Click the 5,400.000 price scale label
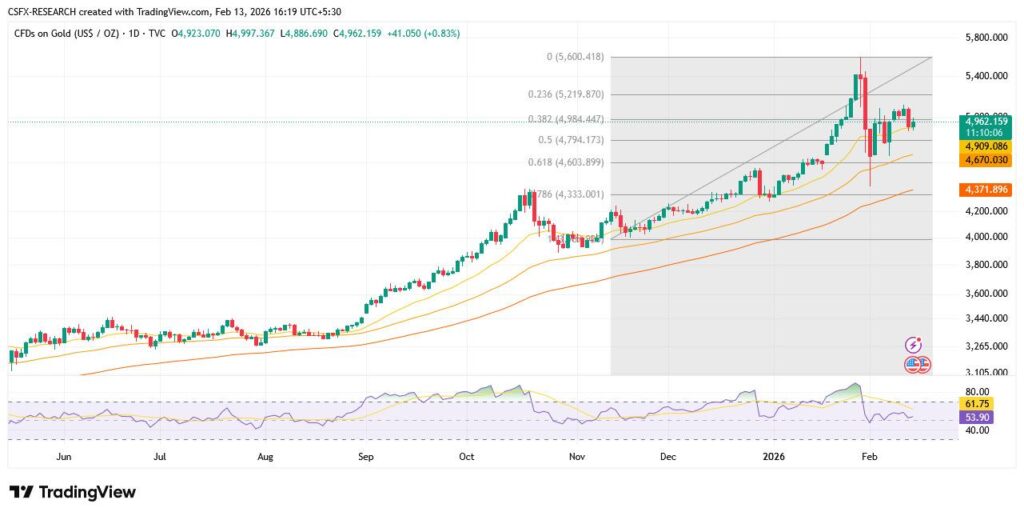This screenshot has width=1024, height=516. click(x=984, y=76)
